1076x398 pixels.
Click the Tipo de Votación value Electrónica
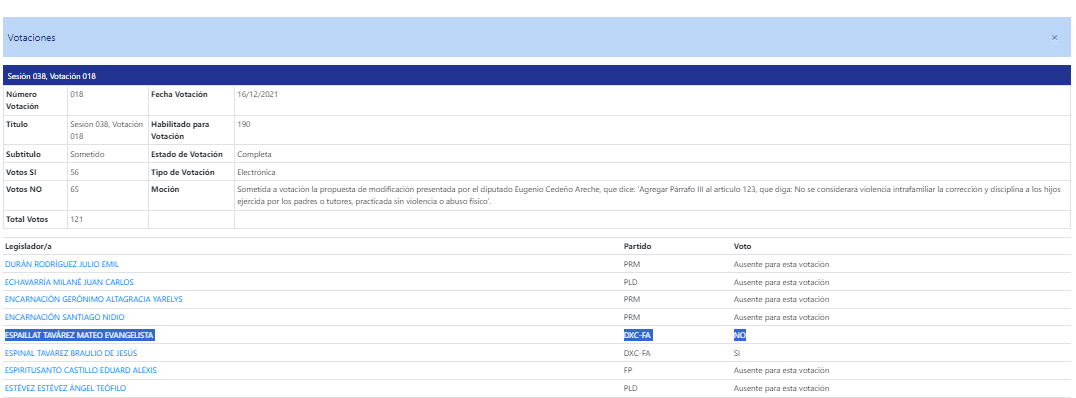point(256,172)
